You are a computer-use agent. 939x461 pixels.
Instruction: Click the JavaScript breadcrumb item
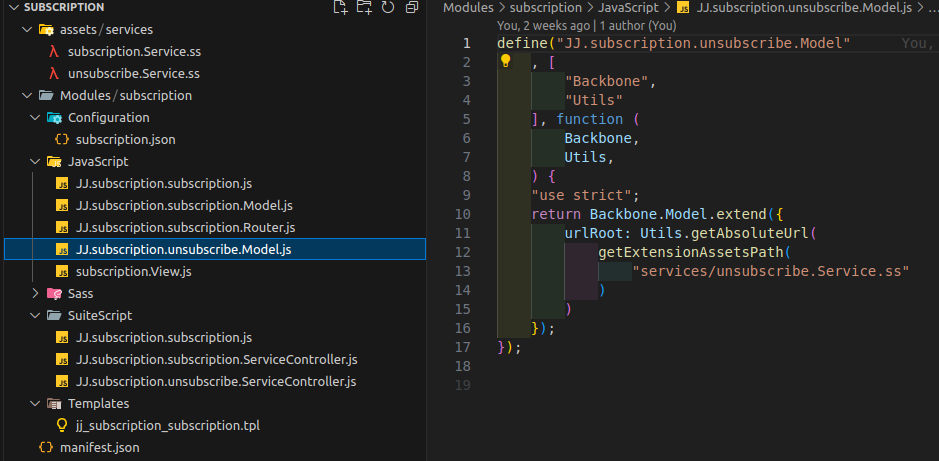click(x=628, y=8)
